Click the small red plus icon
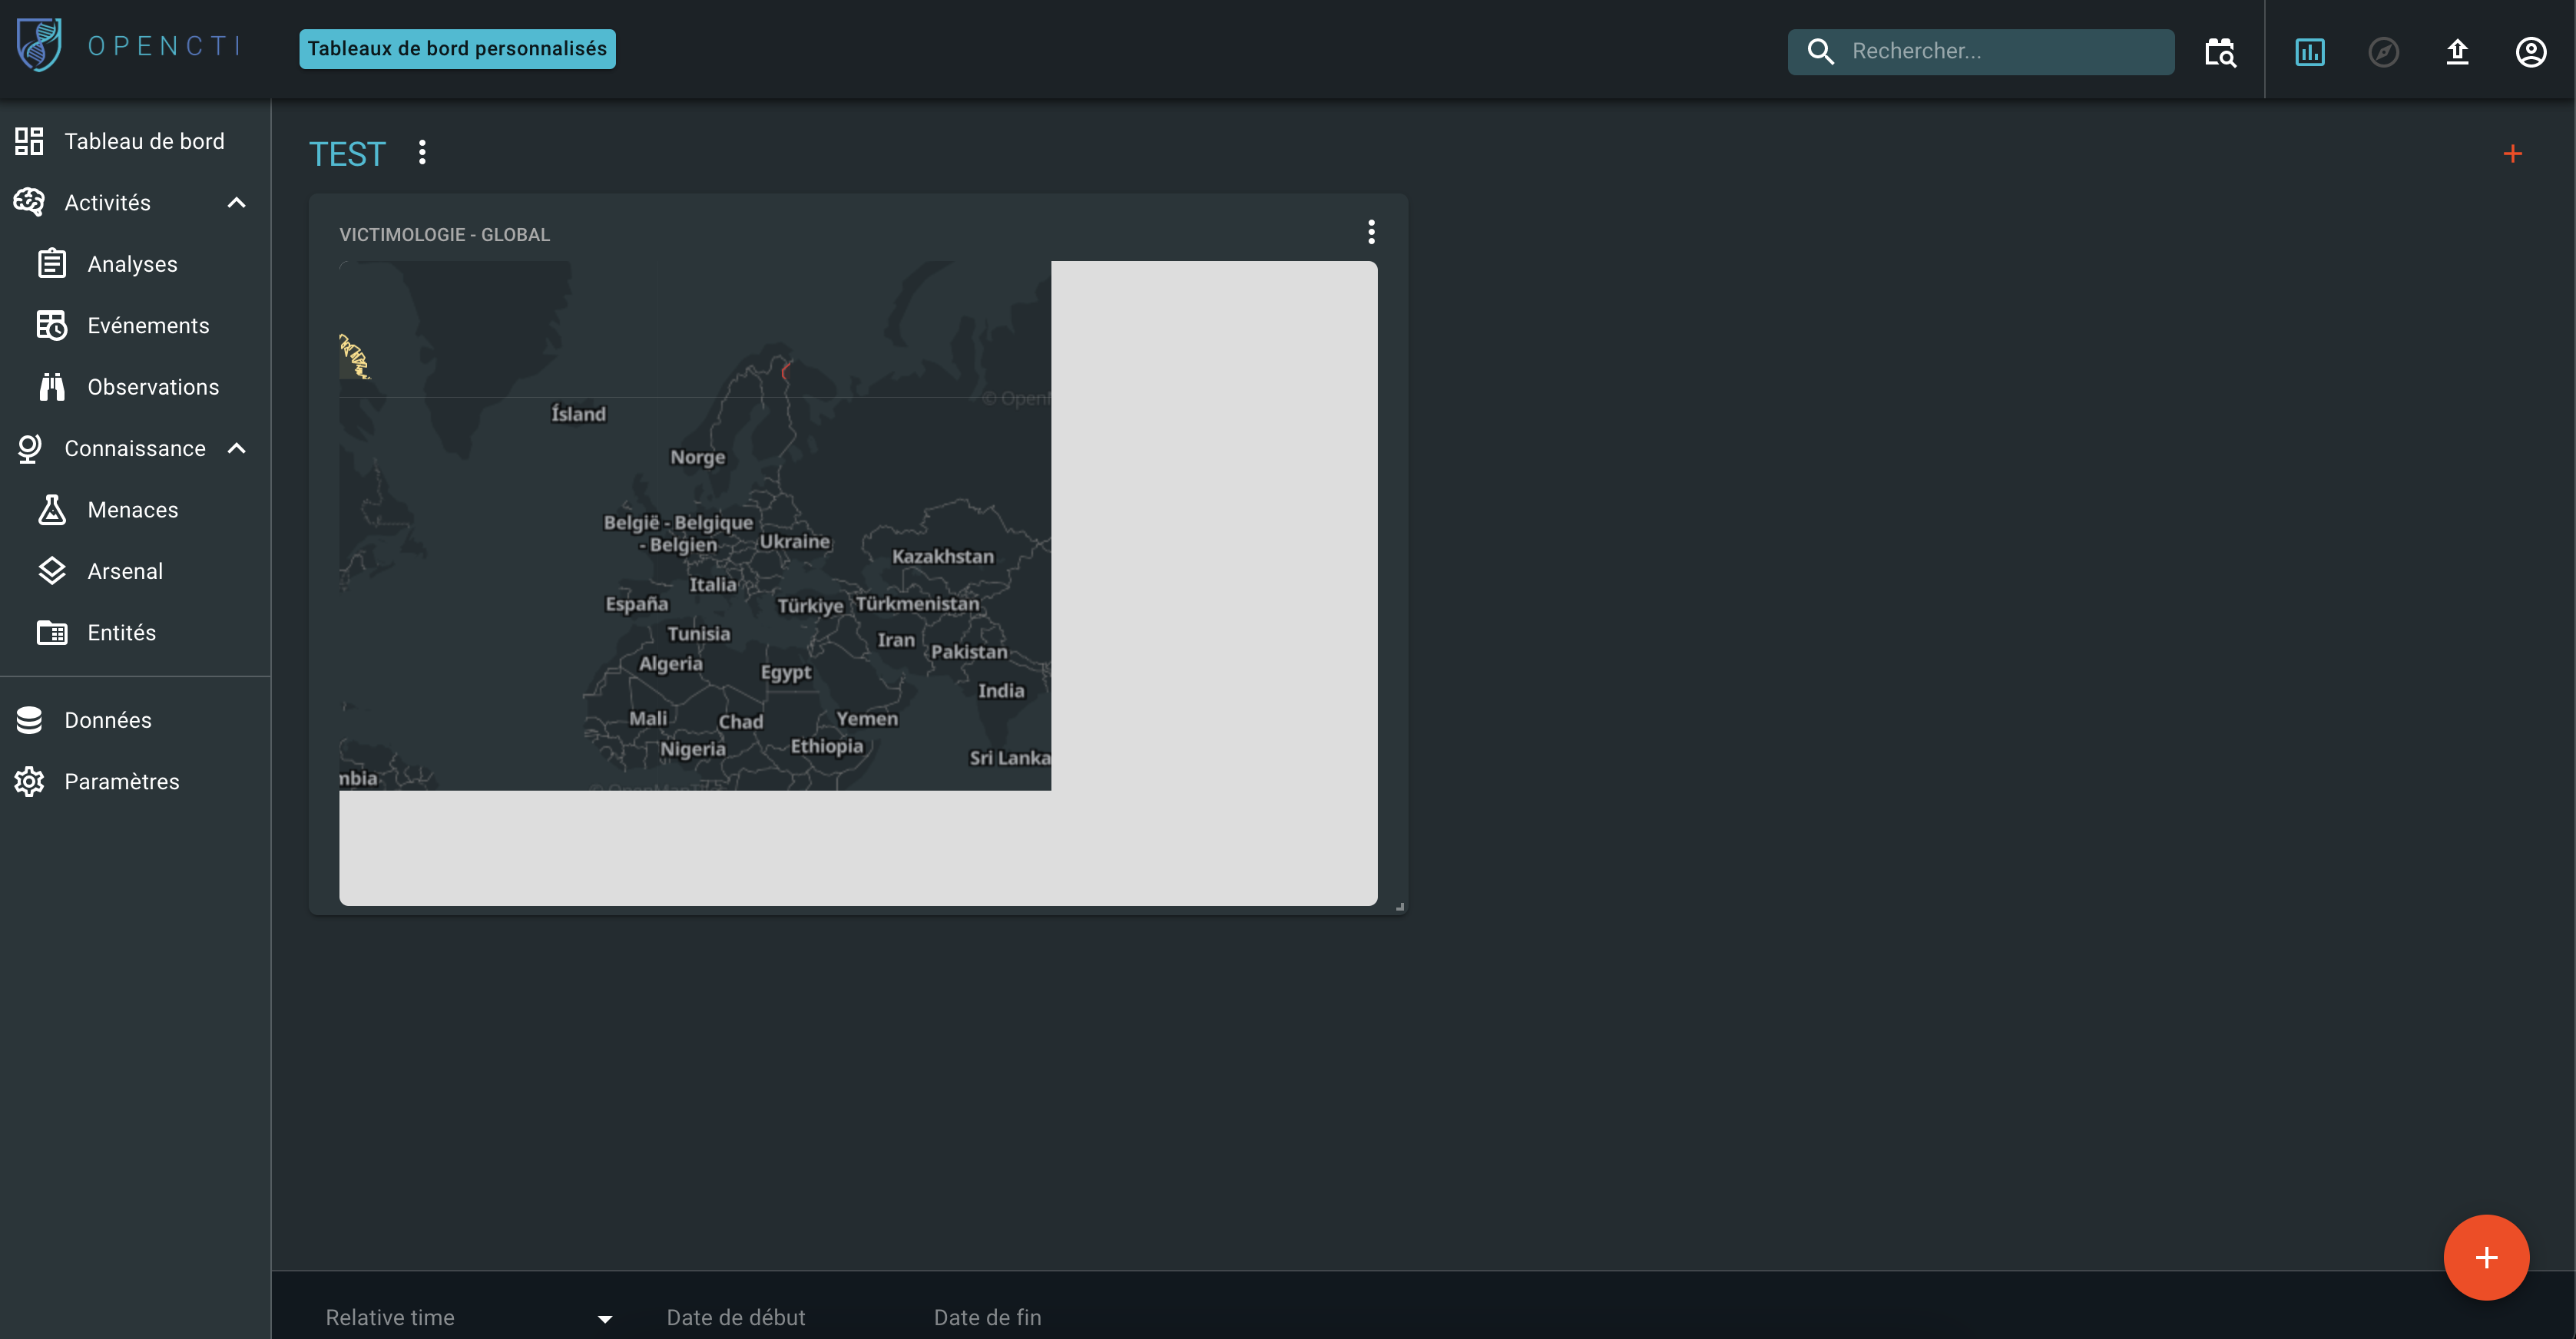The width and height of the screenshot is (2576, 1339). pyautogui.click(x=2512, y=154)
